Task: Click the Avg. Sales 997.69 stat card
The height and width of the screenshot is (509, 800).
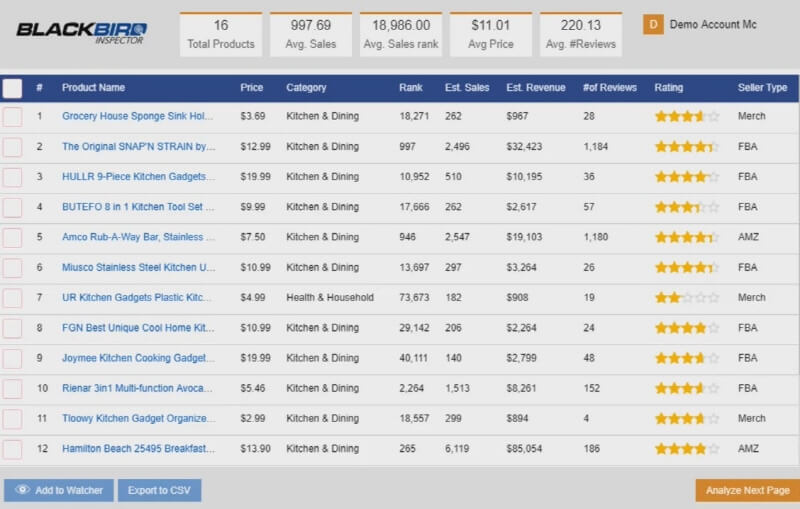Action: (x=311, y=34)
